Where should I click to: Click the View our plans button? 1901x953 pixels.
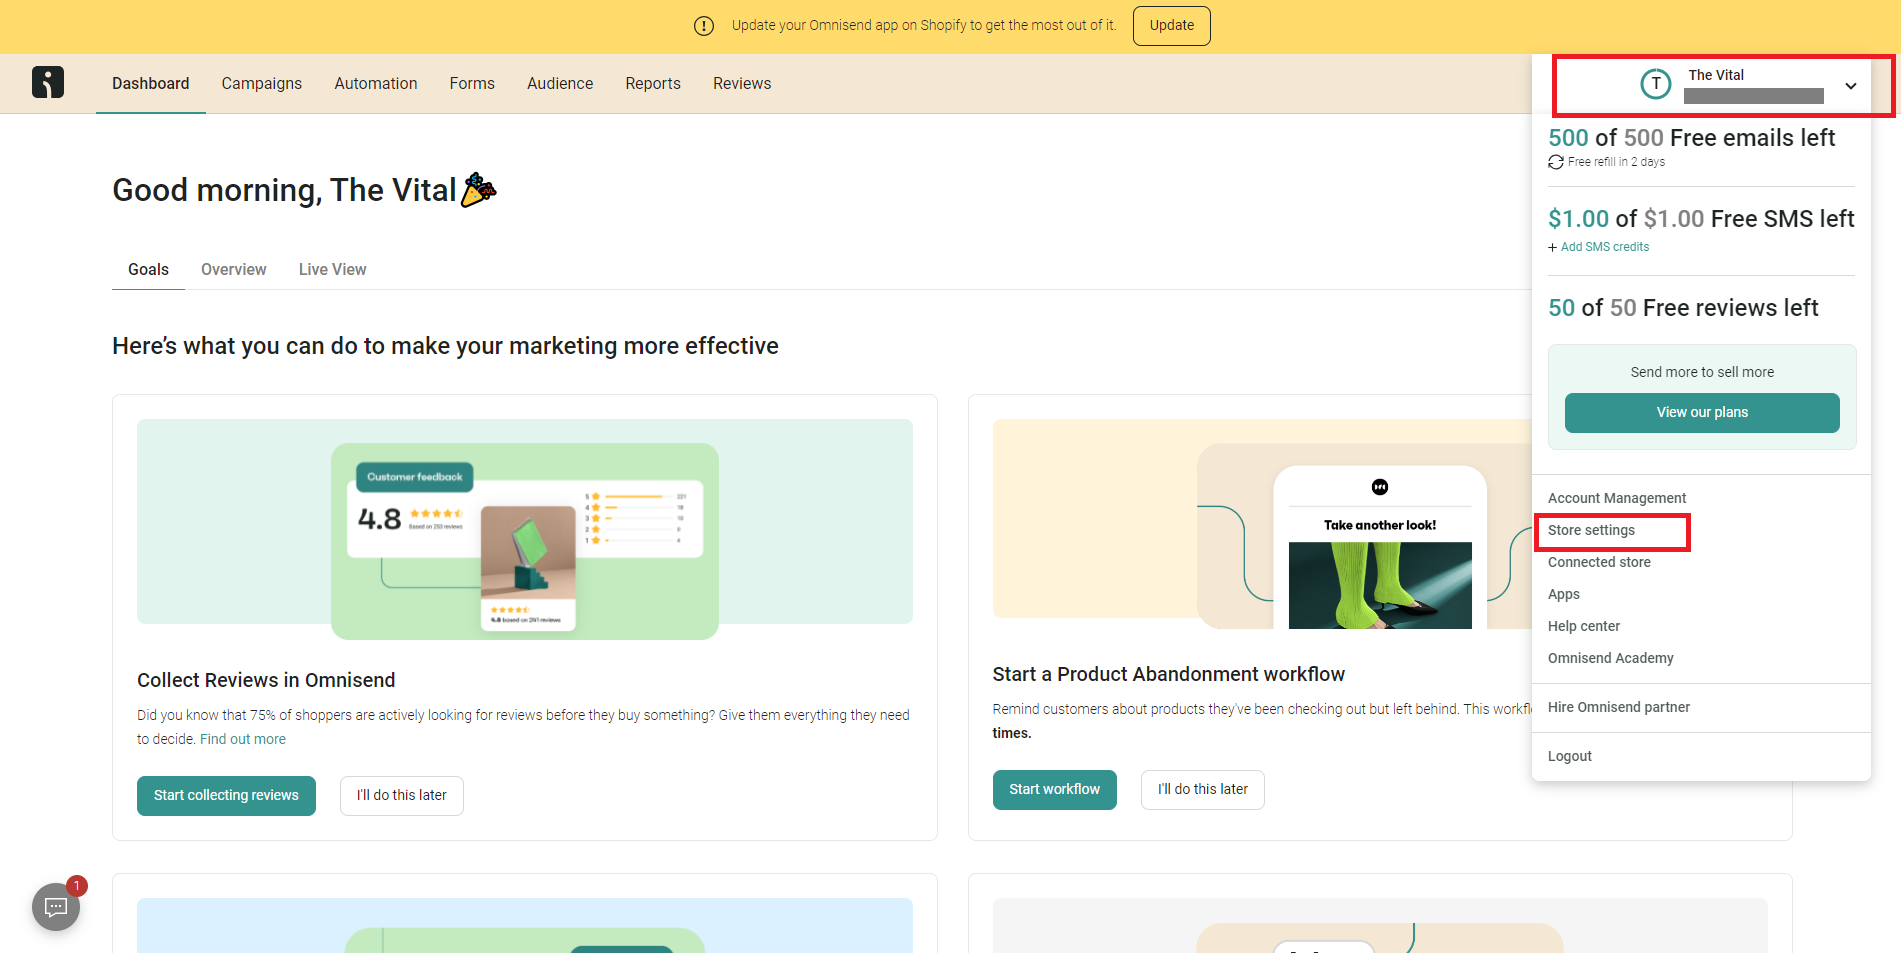[x=1701, y=413]
